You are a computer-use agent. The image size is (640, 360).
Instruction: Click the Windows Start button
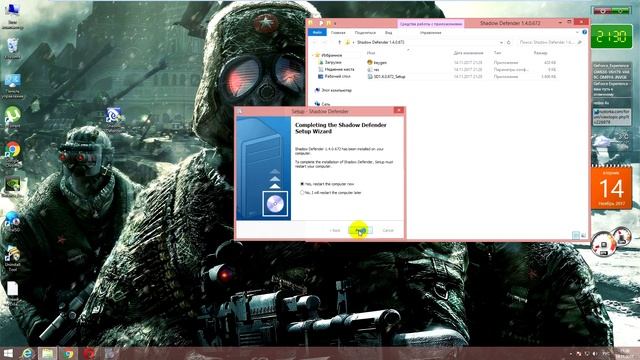8,353
